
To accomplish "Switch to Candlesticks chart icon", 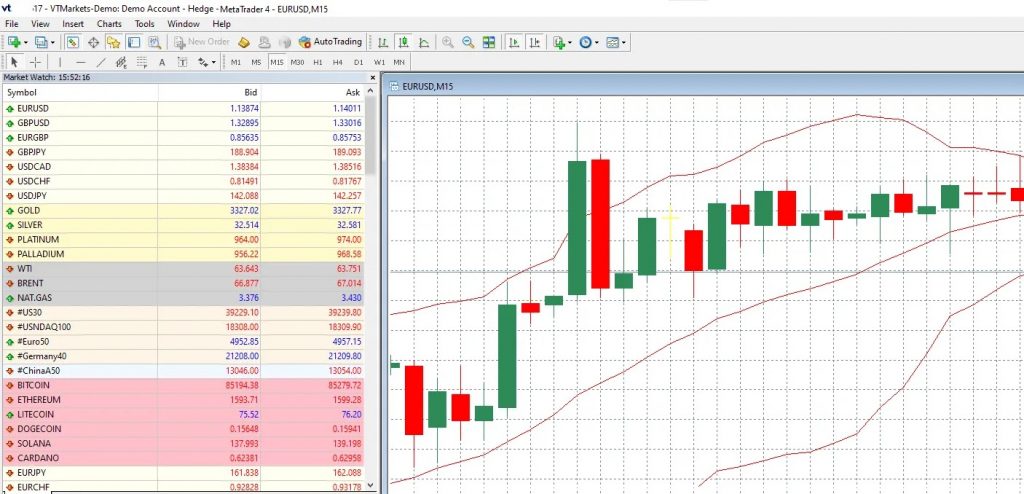I will coord(404,42).
